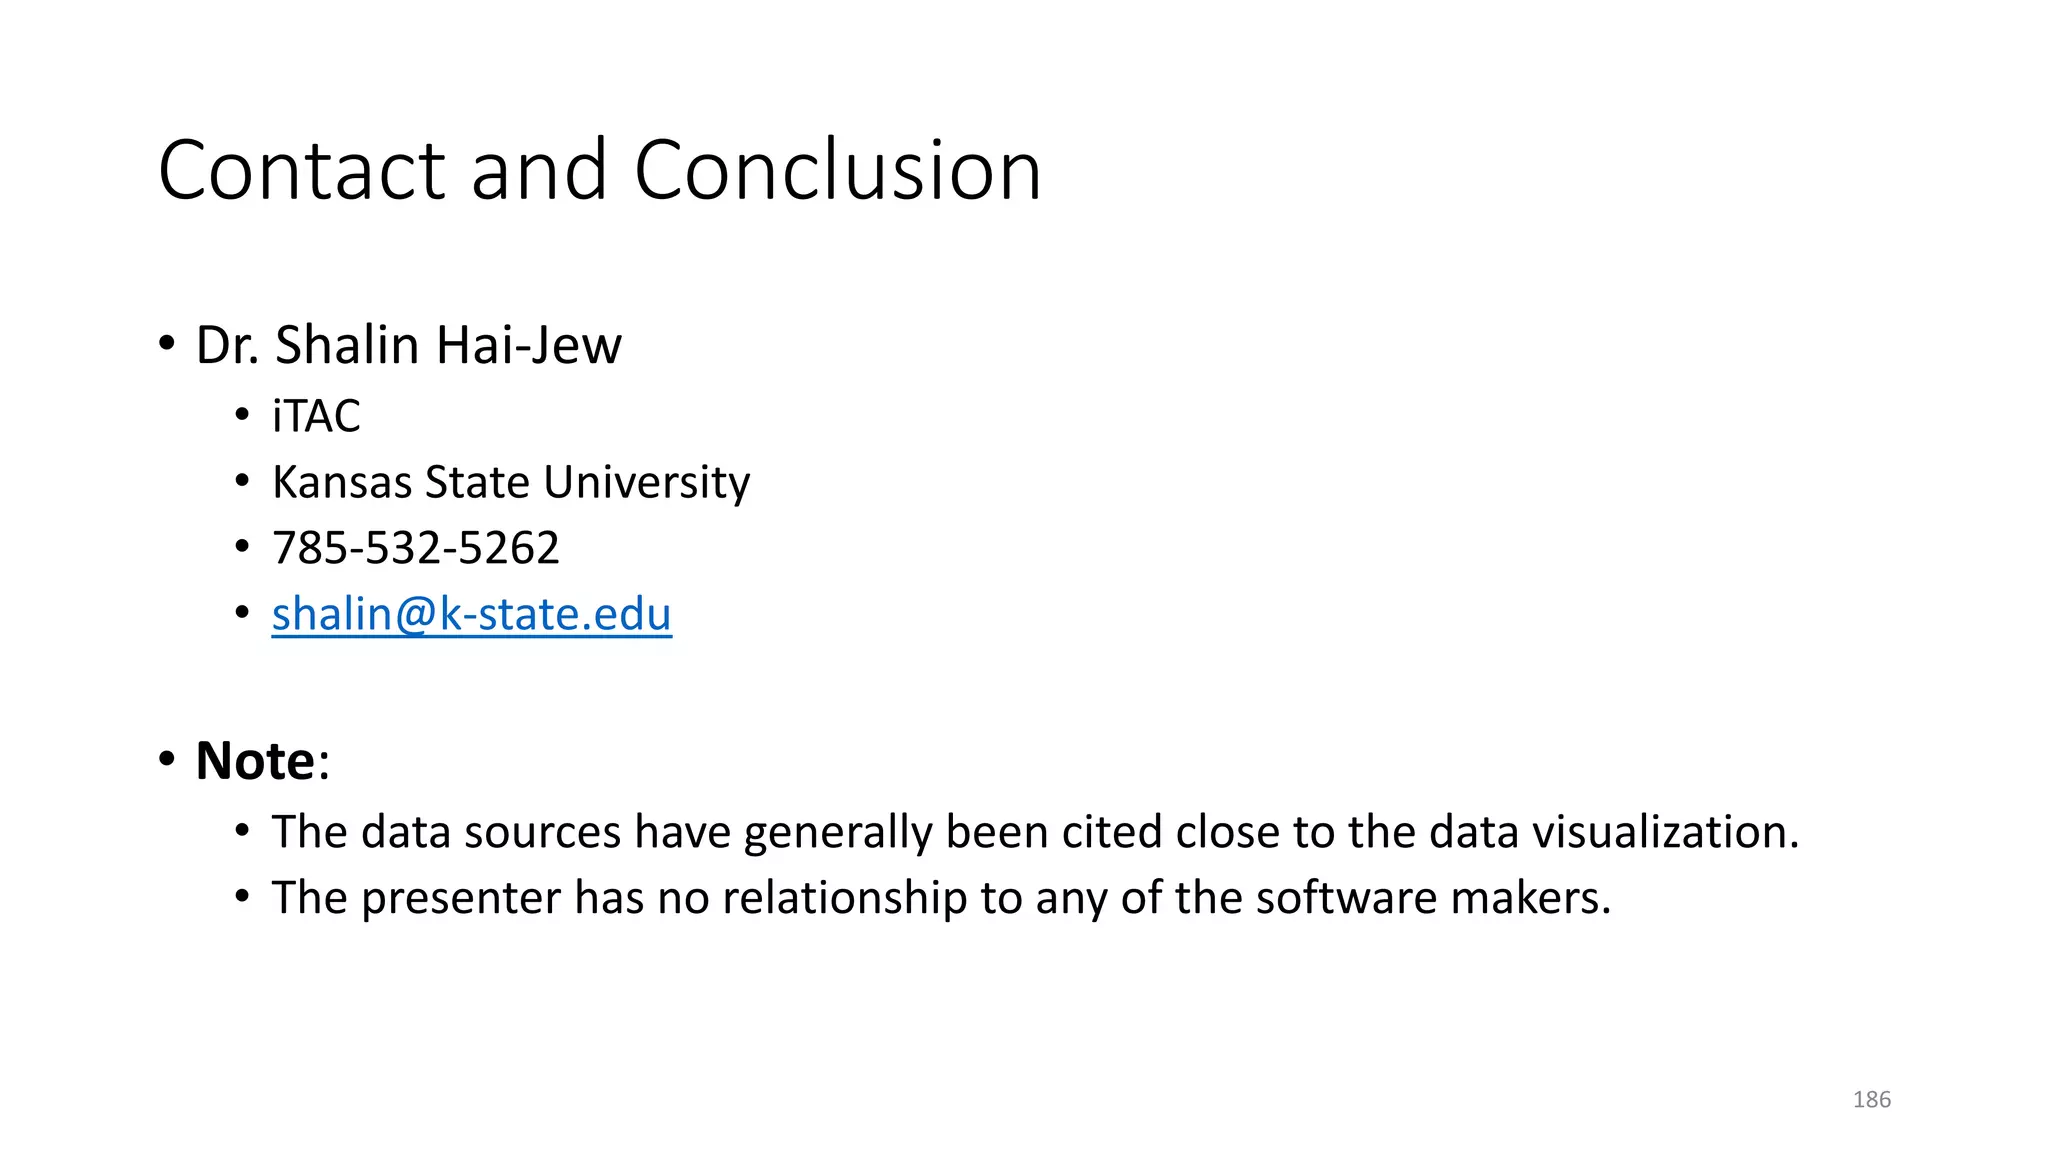Click the bullet point beside 'iTAC'
2048x1152 pixels.
click(x=242, y=415)
